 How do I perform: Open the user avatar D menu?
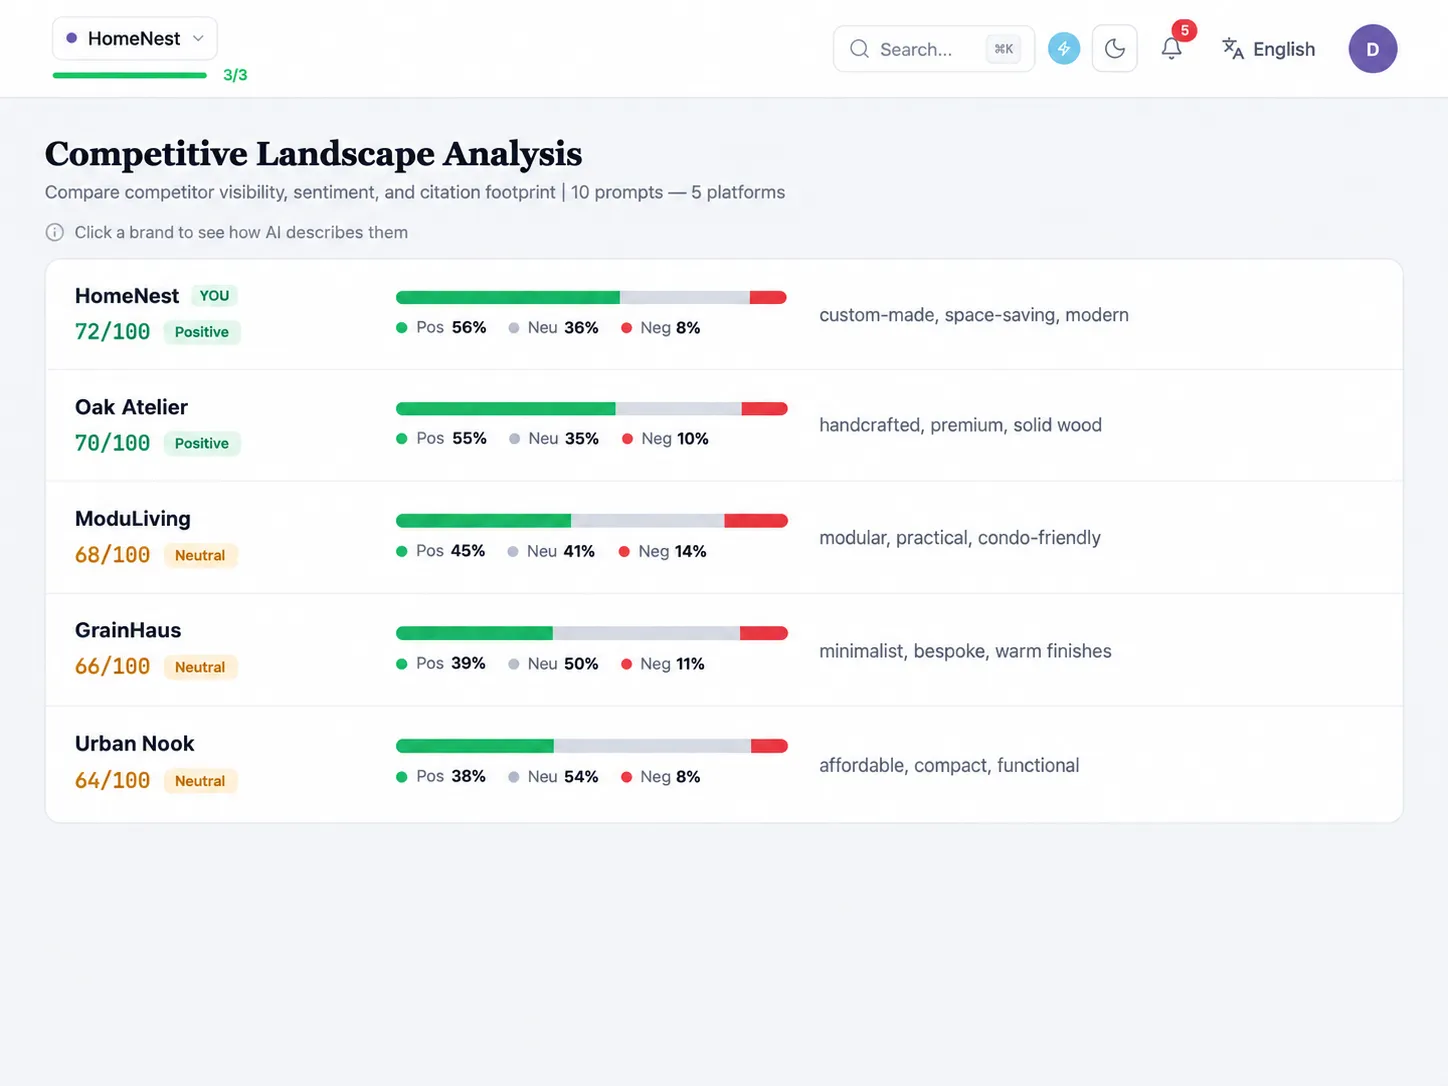1373,49
